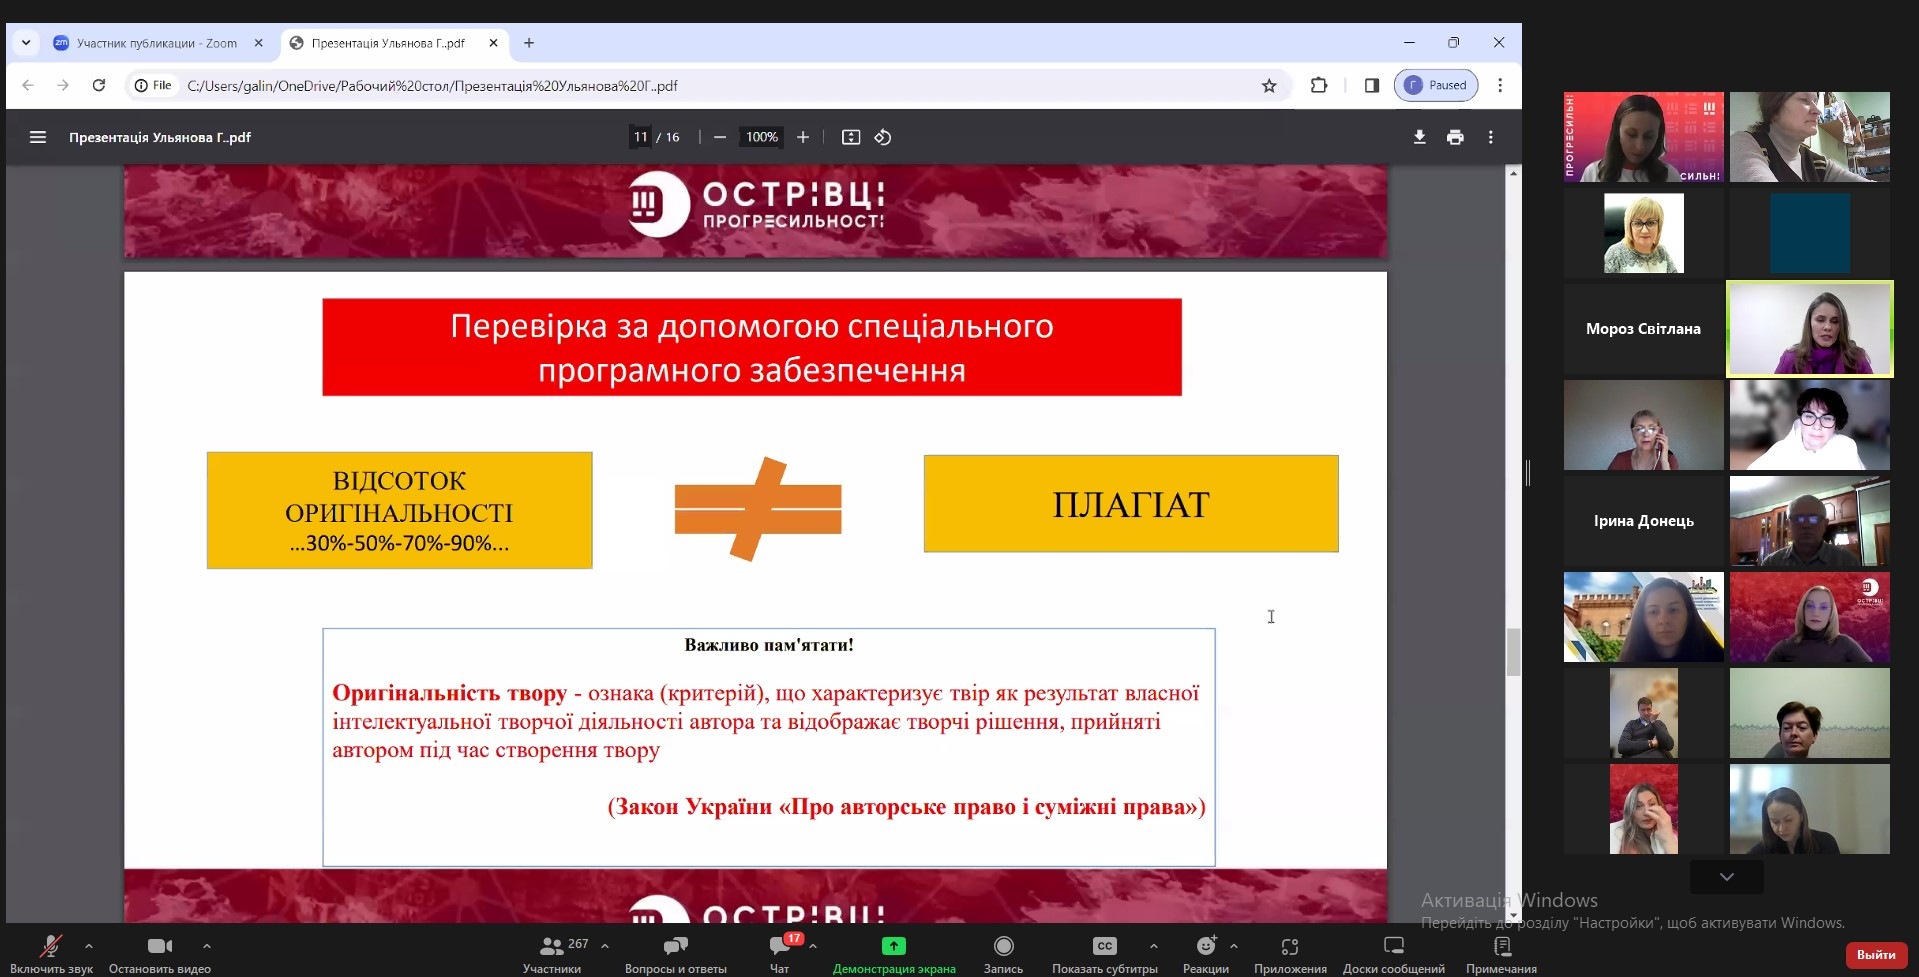Toggle the Chrome side panel

point(1372,85)
